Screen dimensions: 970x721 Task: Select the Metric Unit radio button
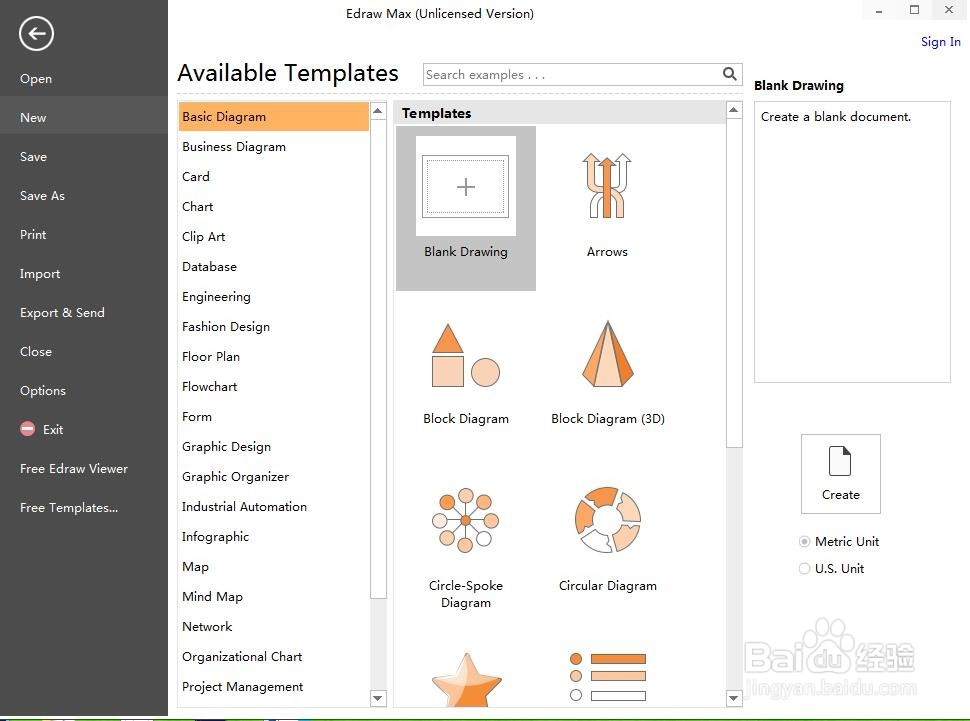coord(804,542)
